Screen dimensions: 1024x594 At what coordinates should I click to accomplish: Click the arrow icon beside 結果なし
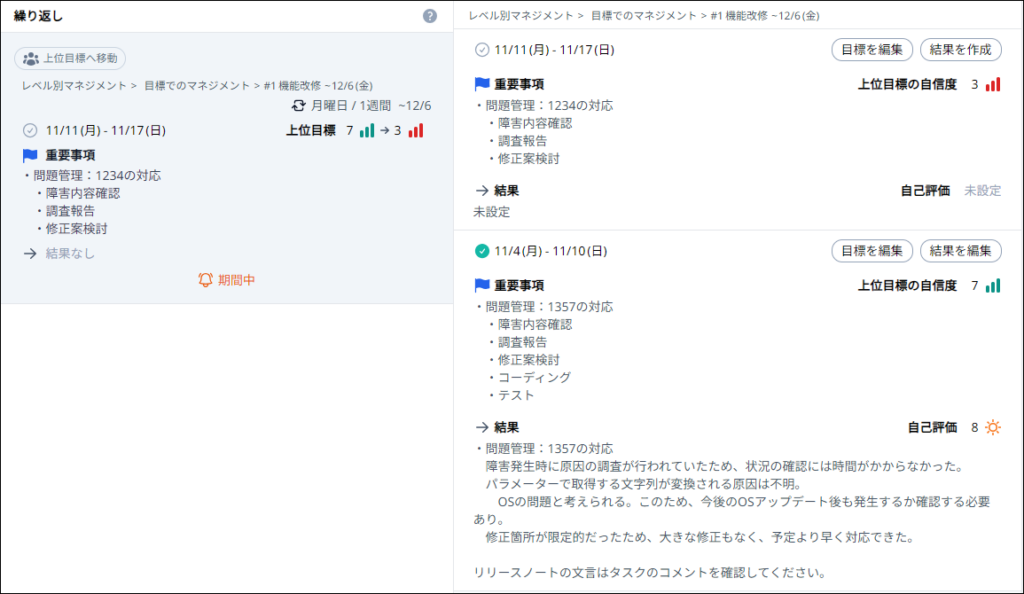click(x=30, y=253)
